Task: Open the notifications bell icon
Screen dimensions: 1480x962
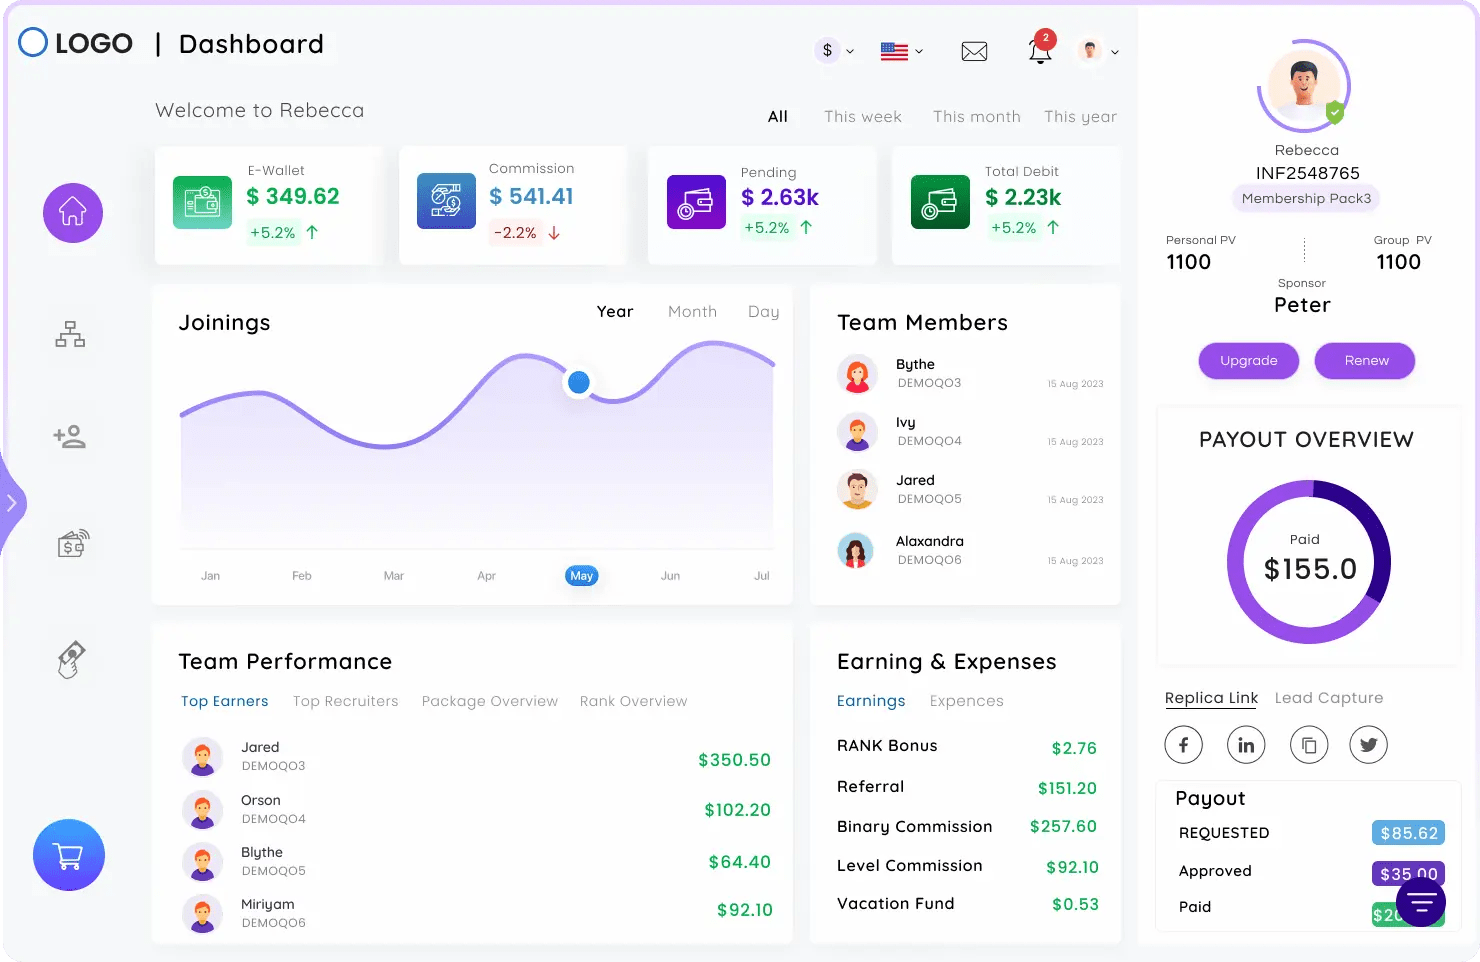Action: [x=1040, y=50]
